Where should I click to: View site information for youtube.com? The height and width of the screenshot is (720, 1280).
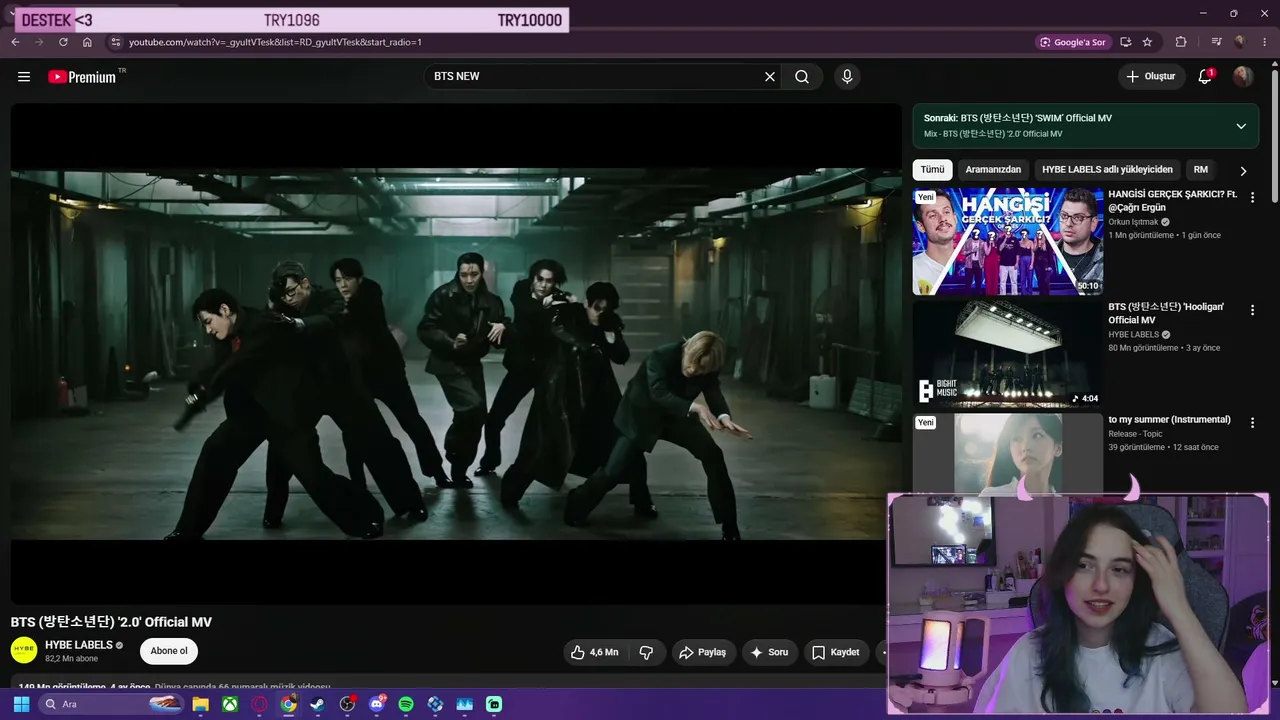pos(115,42)
